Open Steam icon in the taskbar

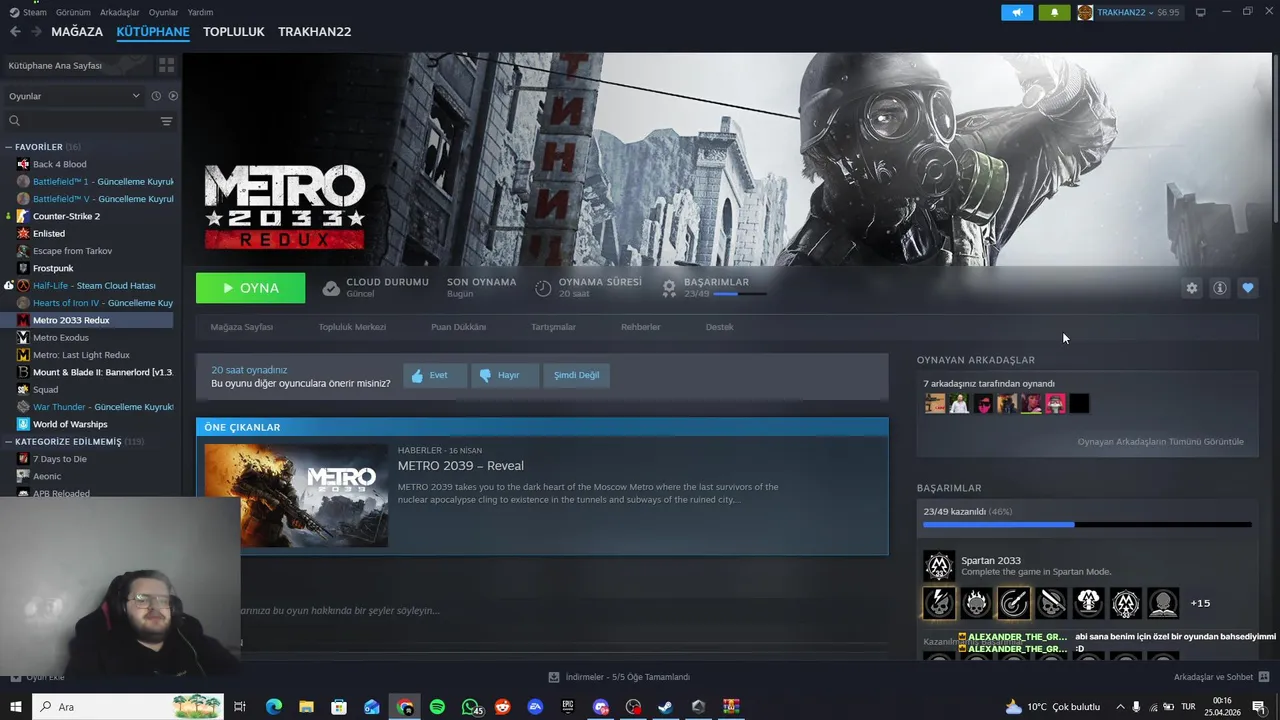point(665,707)
